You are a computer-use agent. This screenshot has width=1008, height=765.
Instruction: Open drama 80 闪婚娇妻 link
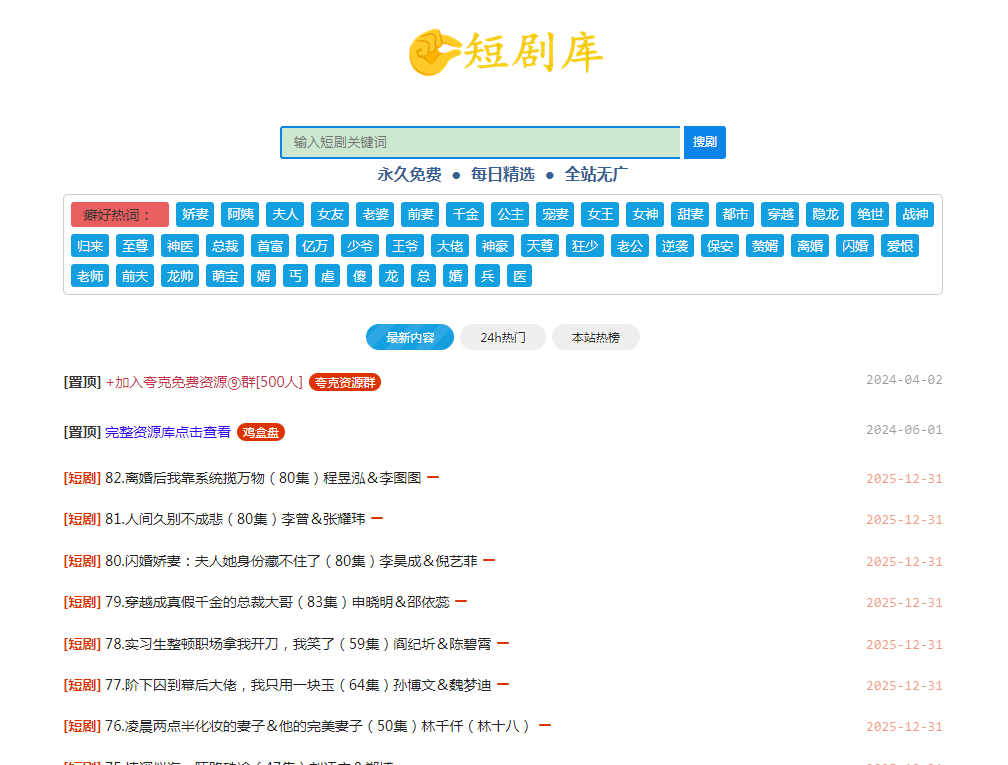click(291, 561)
